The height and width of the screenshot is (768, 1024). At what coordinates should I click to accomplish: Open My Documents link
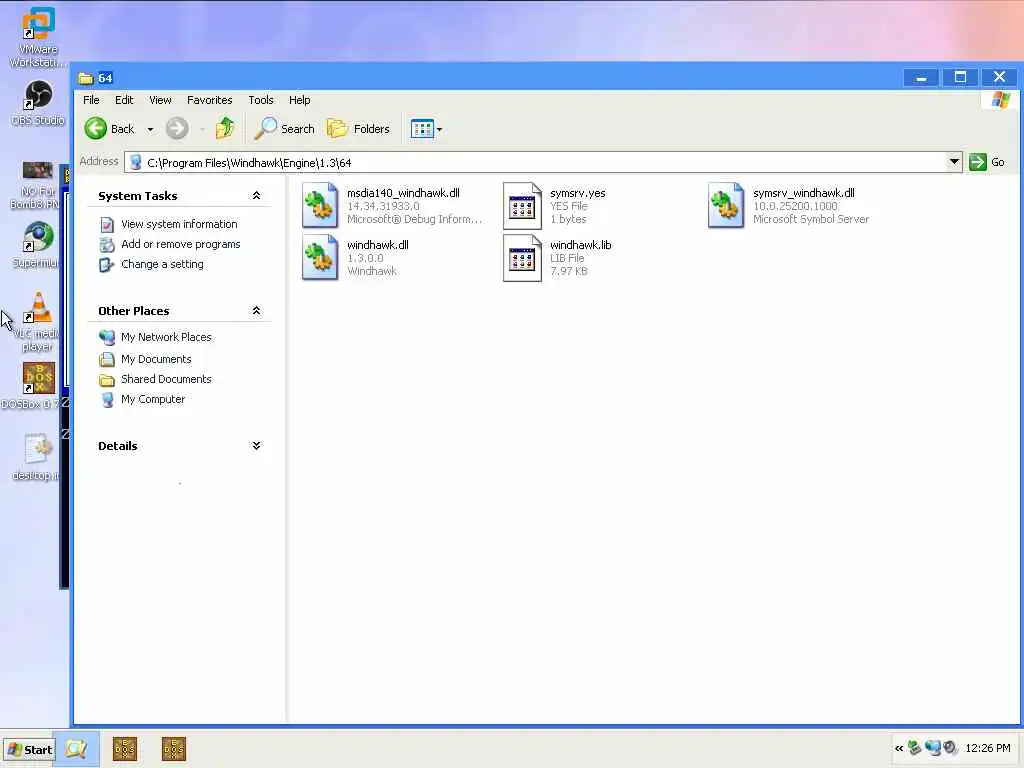(156, 359)
